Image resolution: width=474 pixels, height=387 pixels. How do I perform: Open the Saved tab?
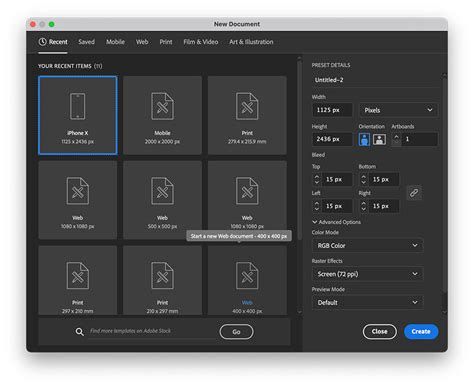[87, 42]
